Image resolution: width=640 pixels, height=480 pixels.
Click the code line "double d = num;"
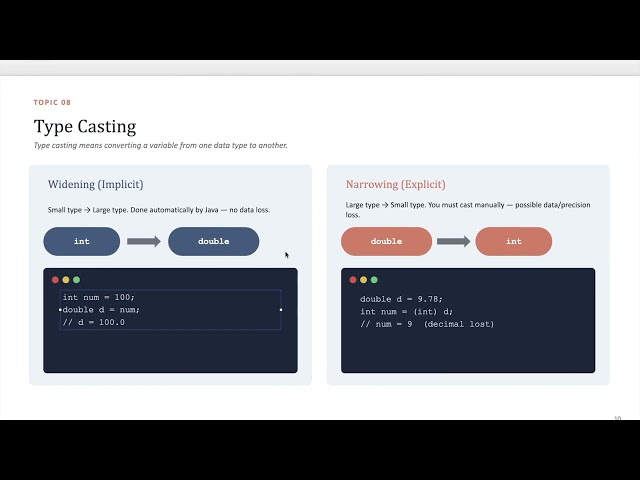click(x=101, y=310)
